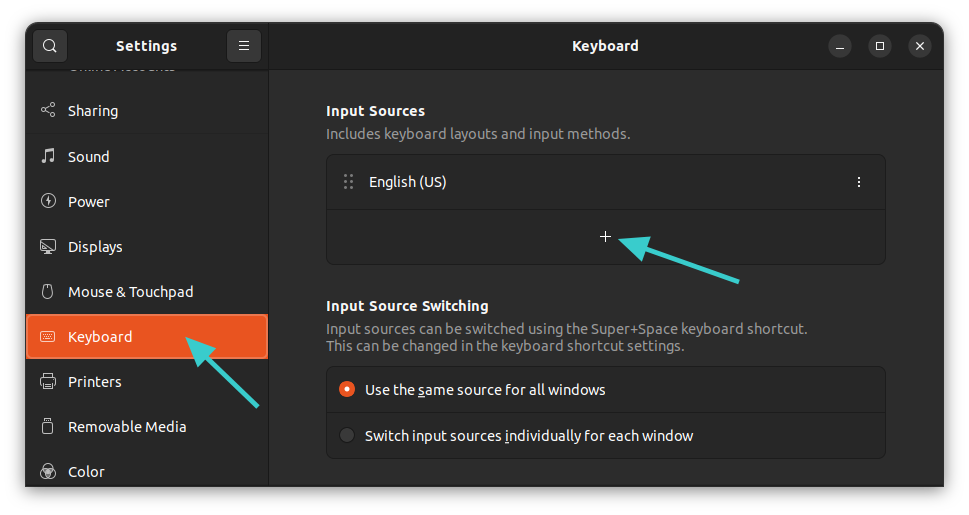The image size is (969, 515).
Task: Click the Color icon in sidebar
Action: [48, 471]
